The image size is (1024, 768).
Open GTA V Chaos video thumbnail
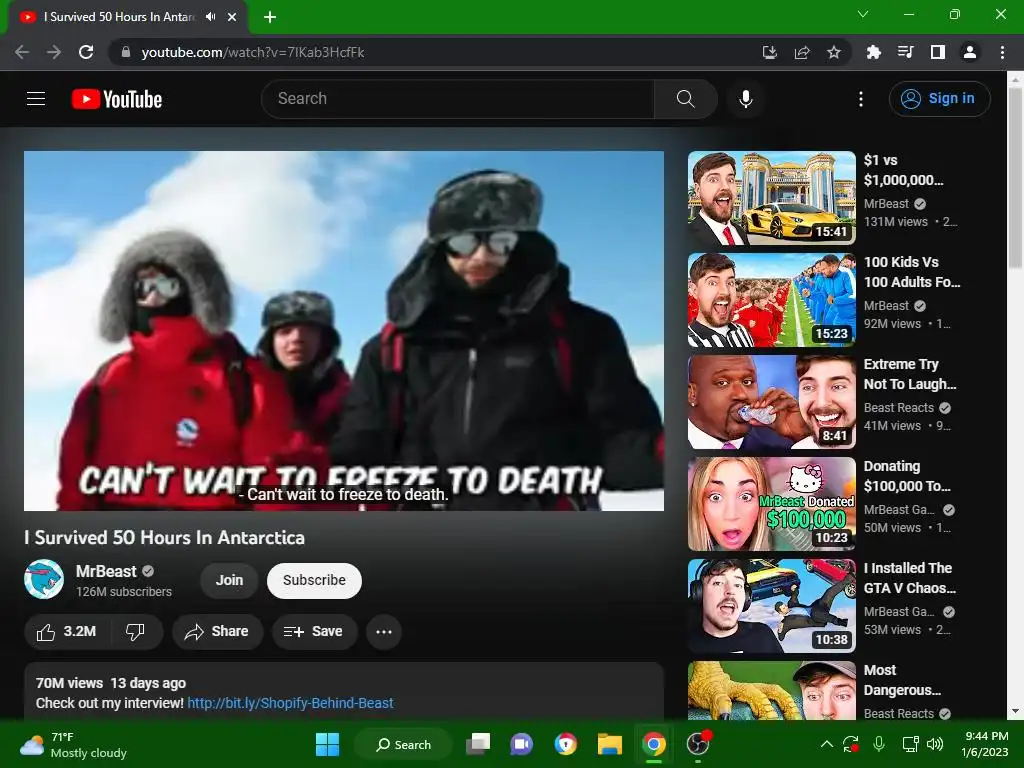[x=771, y=605]
